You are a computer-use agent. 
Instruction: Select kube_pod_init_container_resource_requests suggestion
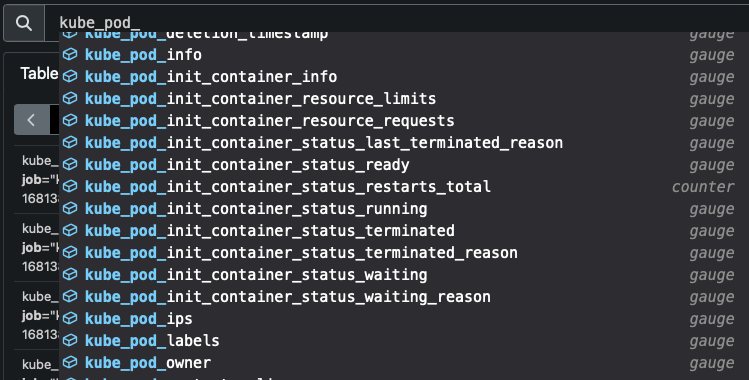(x=399, y=120)
